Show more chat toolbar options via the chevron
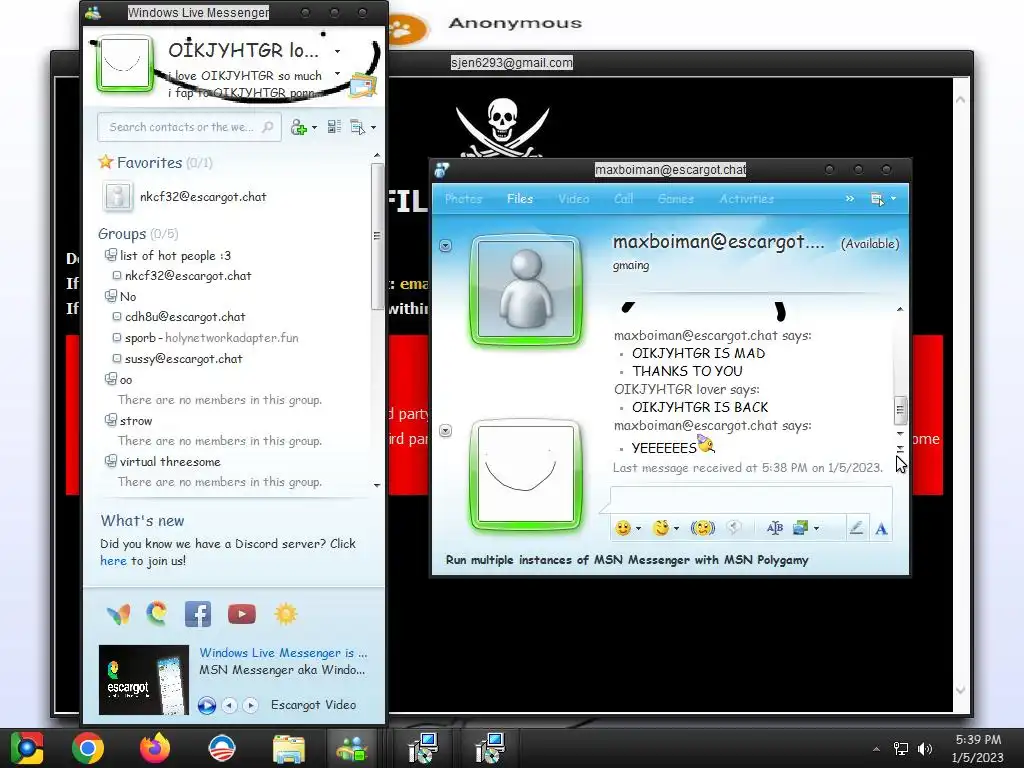Screen dimensions: 1024x768 click(x=850, y=199)
